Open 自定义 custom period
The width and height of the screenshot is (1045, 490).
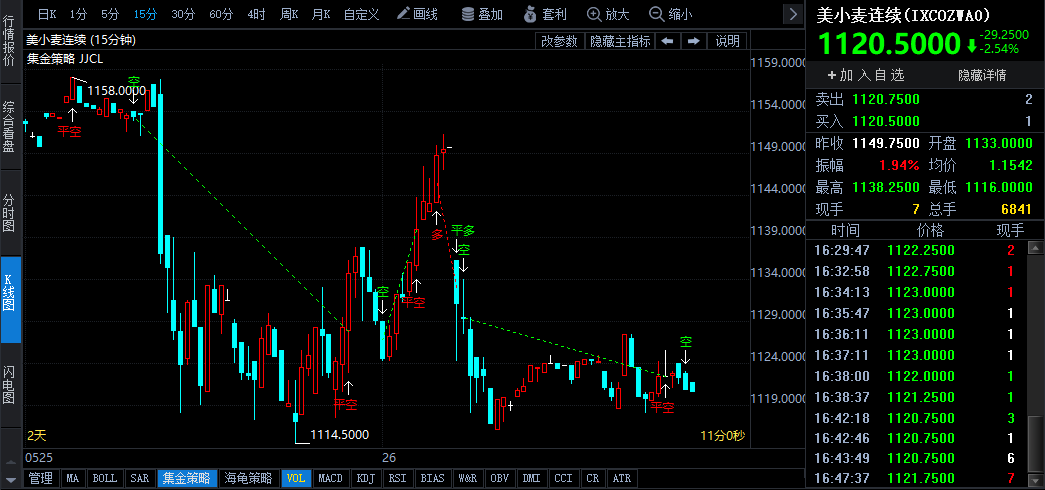(x=361, y=13)
